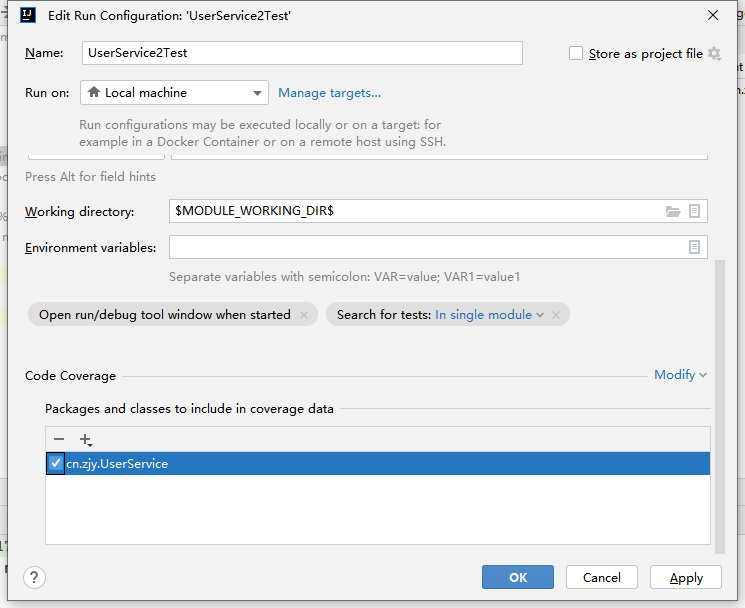Uncheck the cn.zjy.UserService coverage checkbox

click(x=56, y=463)
